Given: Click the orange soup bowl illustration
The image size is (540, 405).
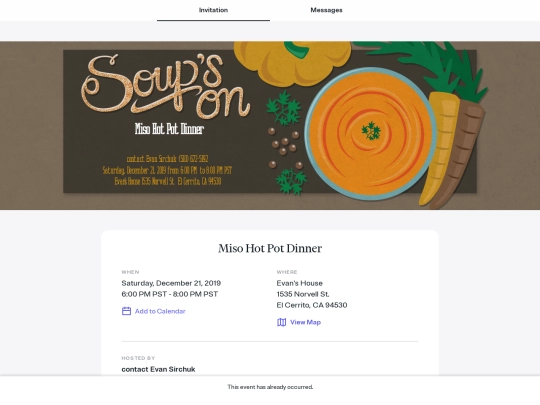Looking at the screenshot, I should [x=370, y=134].
